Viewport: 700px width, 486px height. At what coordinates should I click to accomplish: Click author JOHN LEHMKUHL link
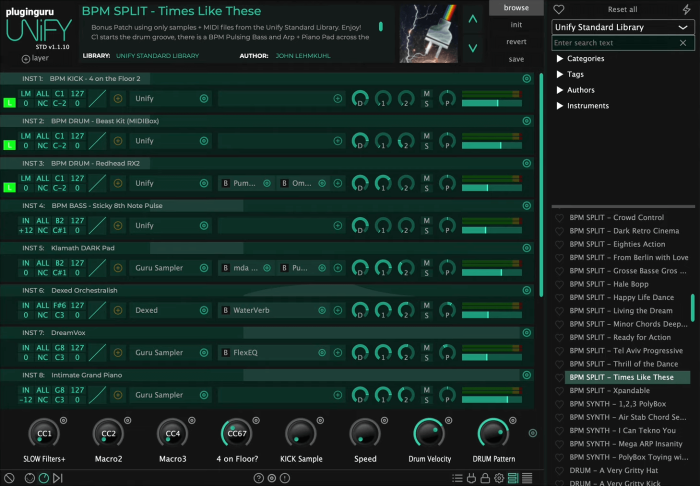pyautogui.click(x=303, y=56)
